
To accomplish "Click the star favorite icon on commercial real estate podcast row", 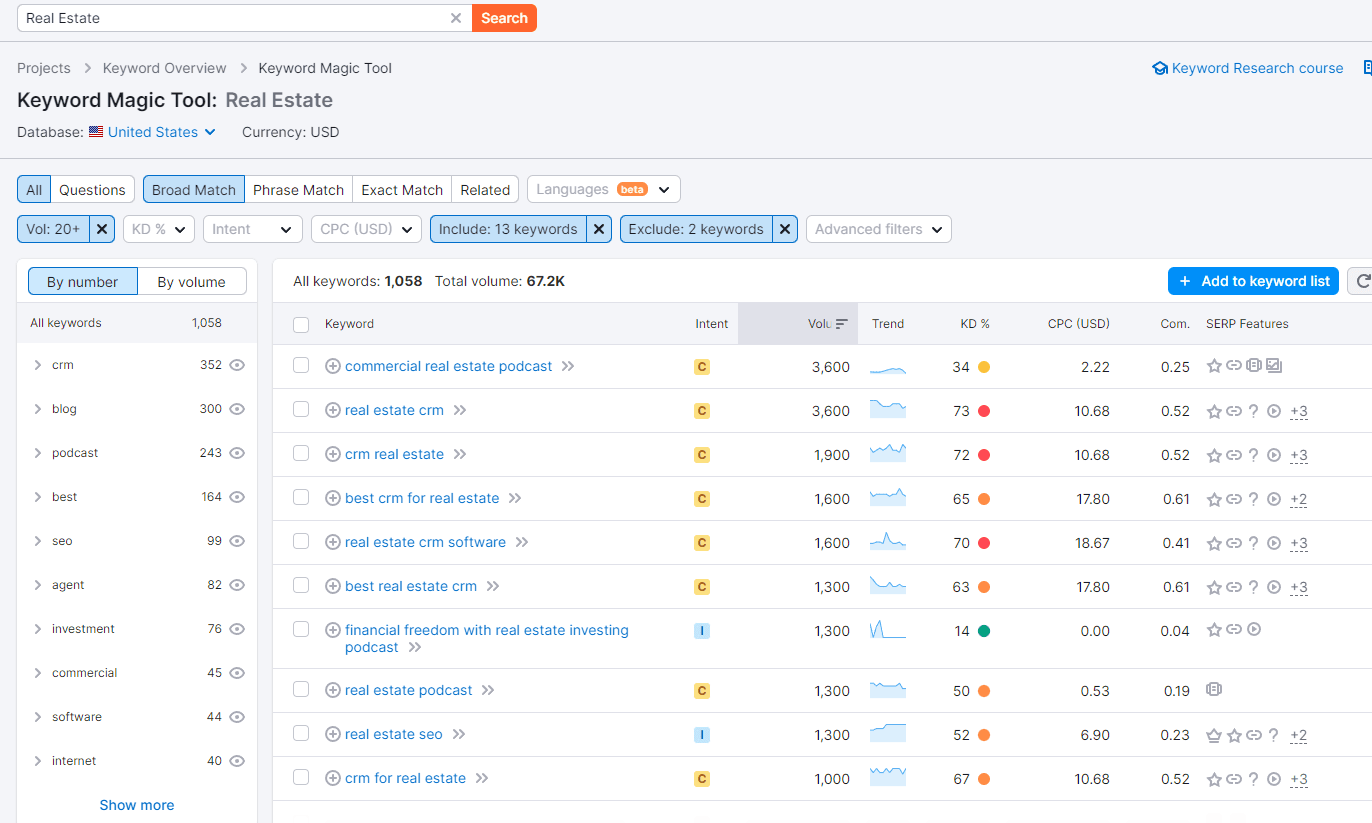I will 1213,365.
